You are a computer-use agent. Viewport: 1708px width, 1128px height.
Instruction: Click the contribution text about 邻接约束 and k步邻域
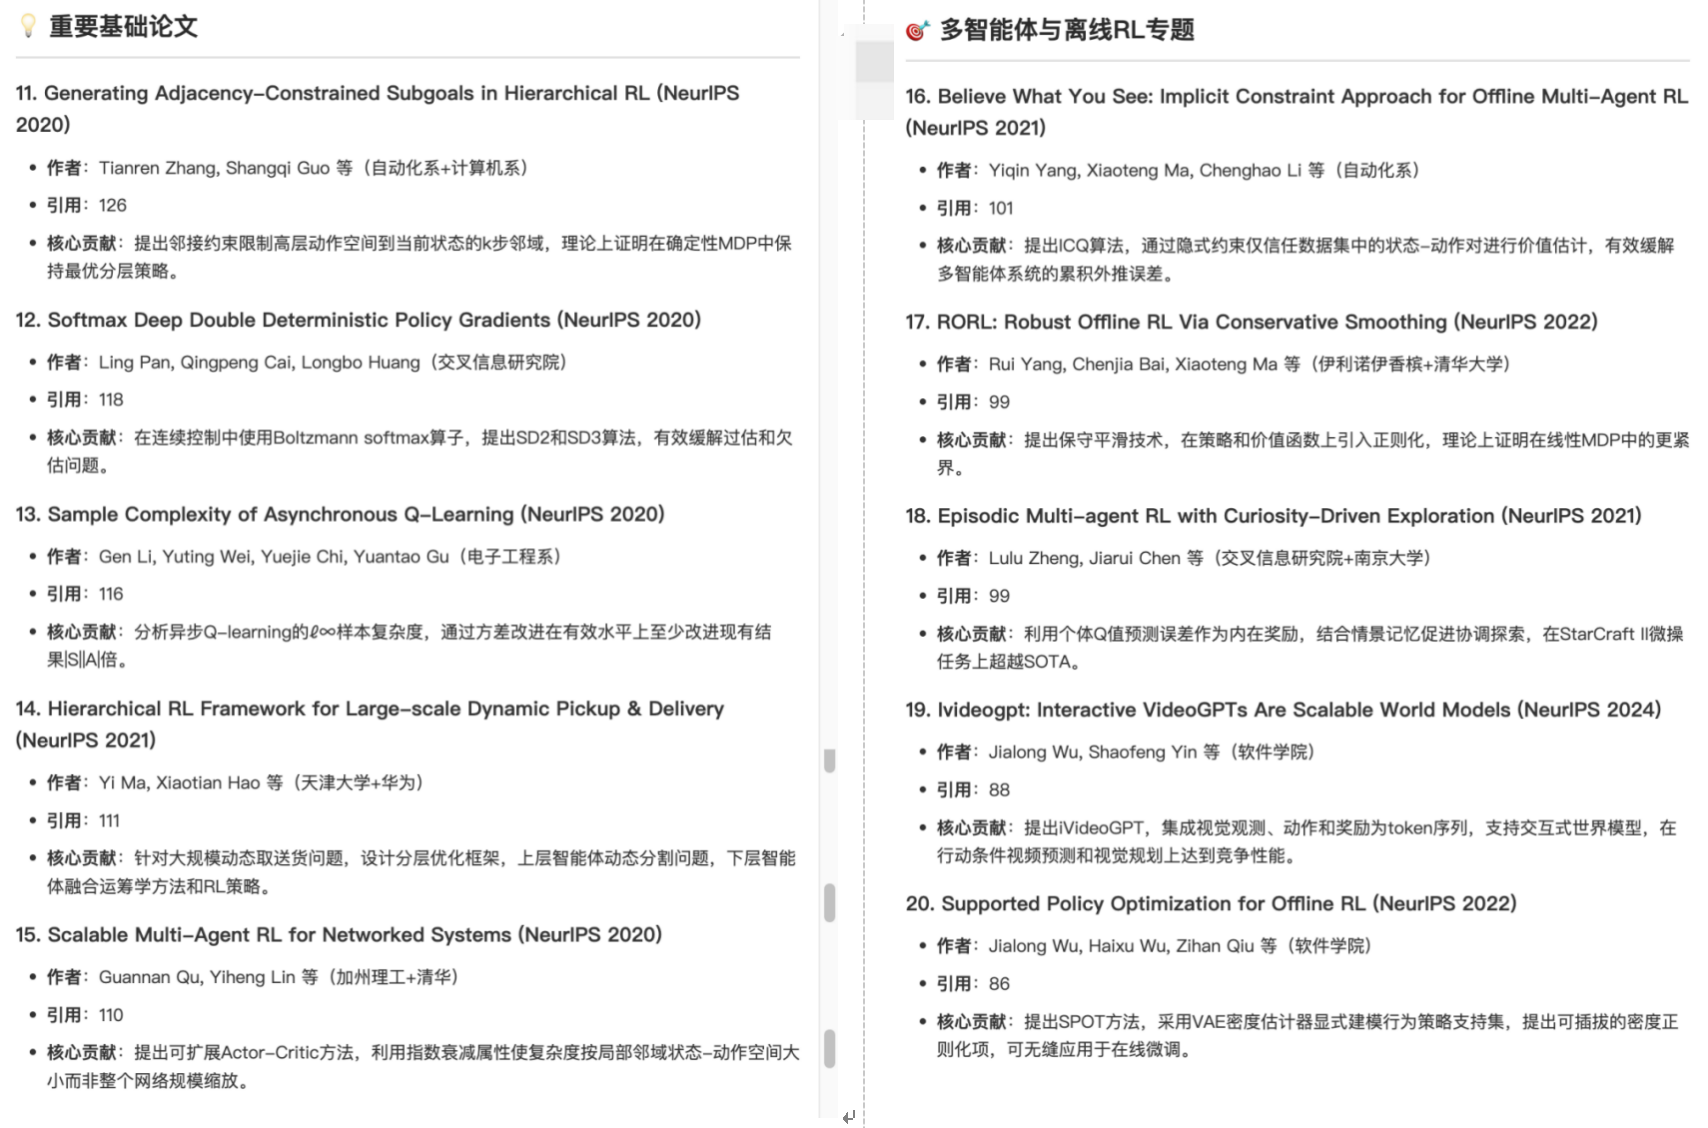419,257
